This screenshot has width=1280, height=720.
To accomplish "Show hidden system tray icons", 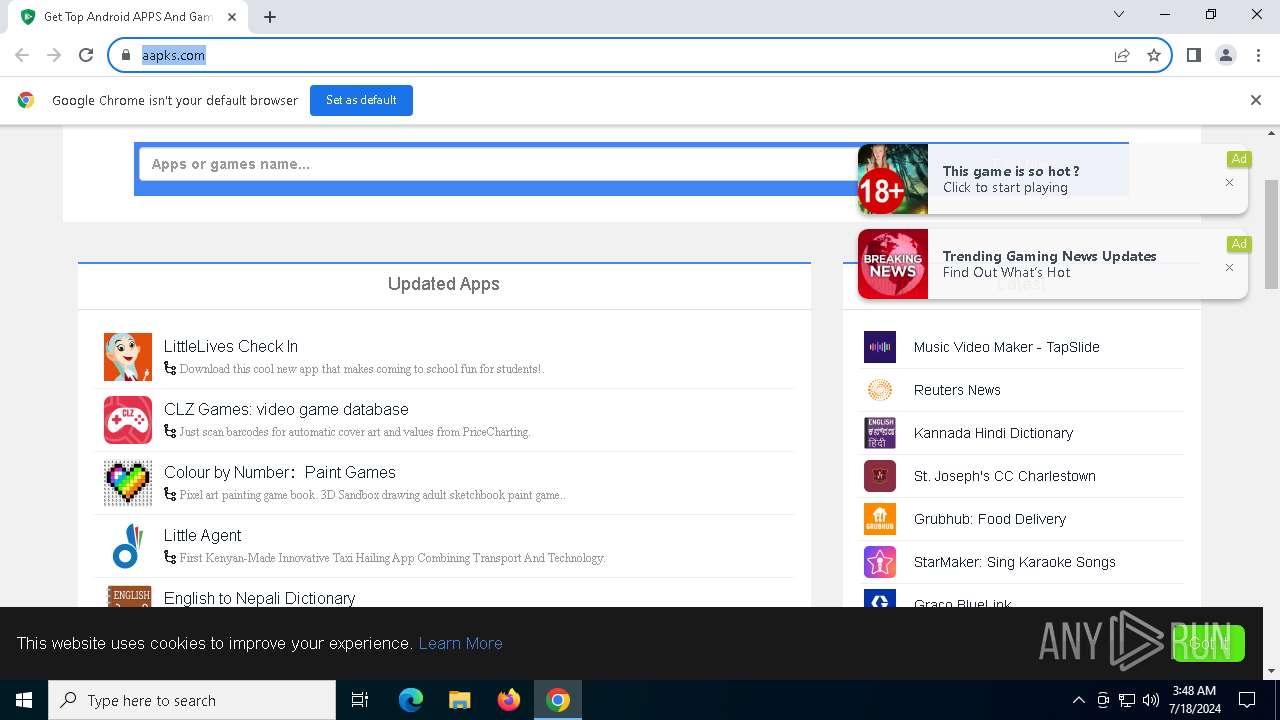I will click(x=1079, y=700).
